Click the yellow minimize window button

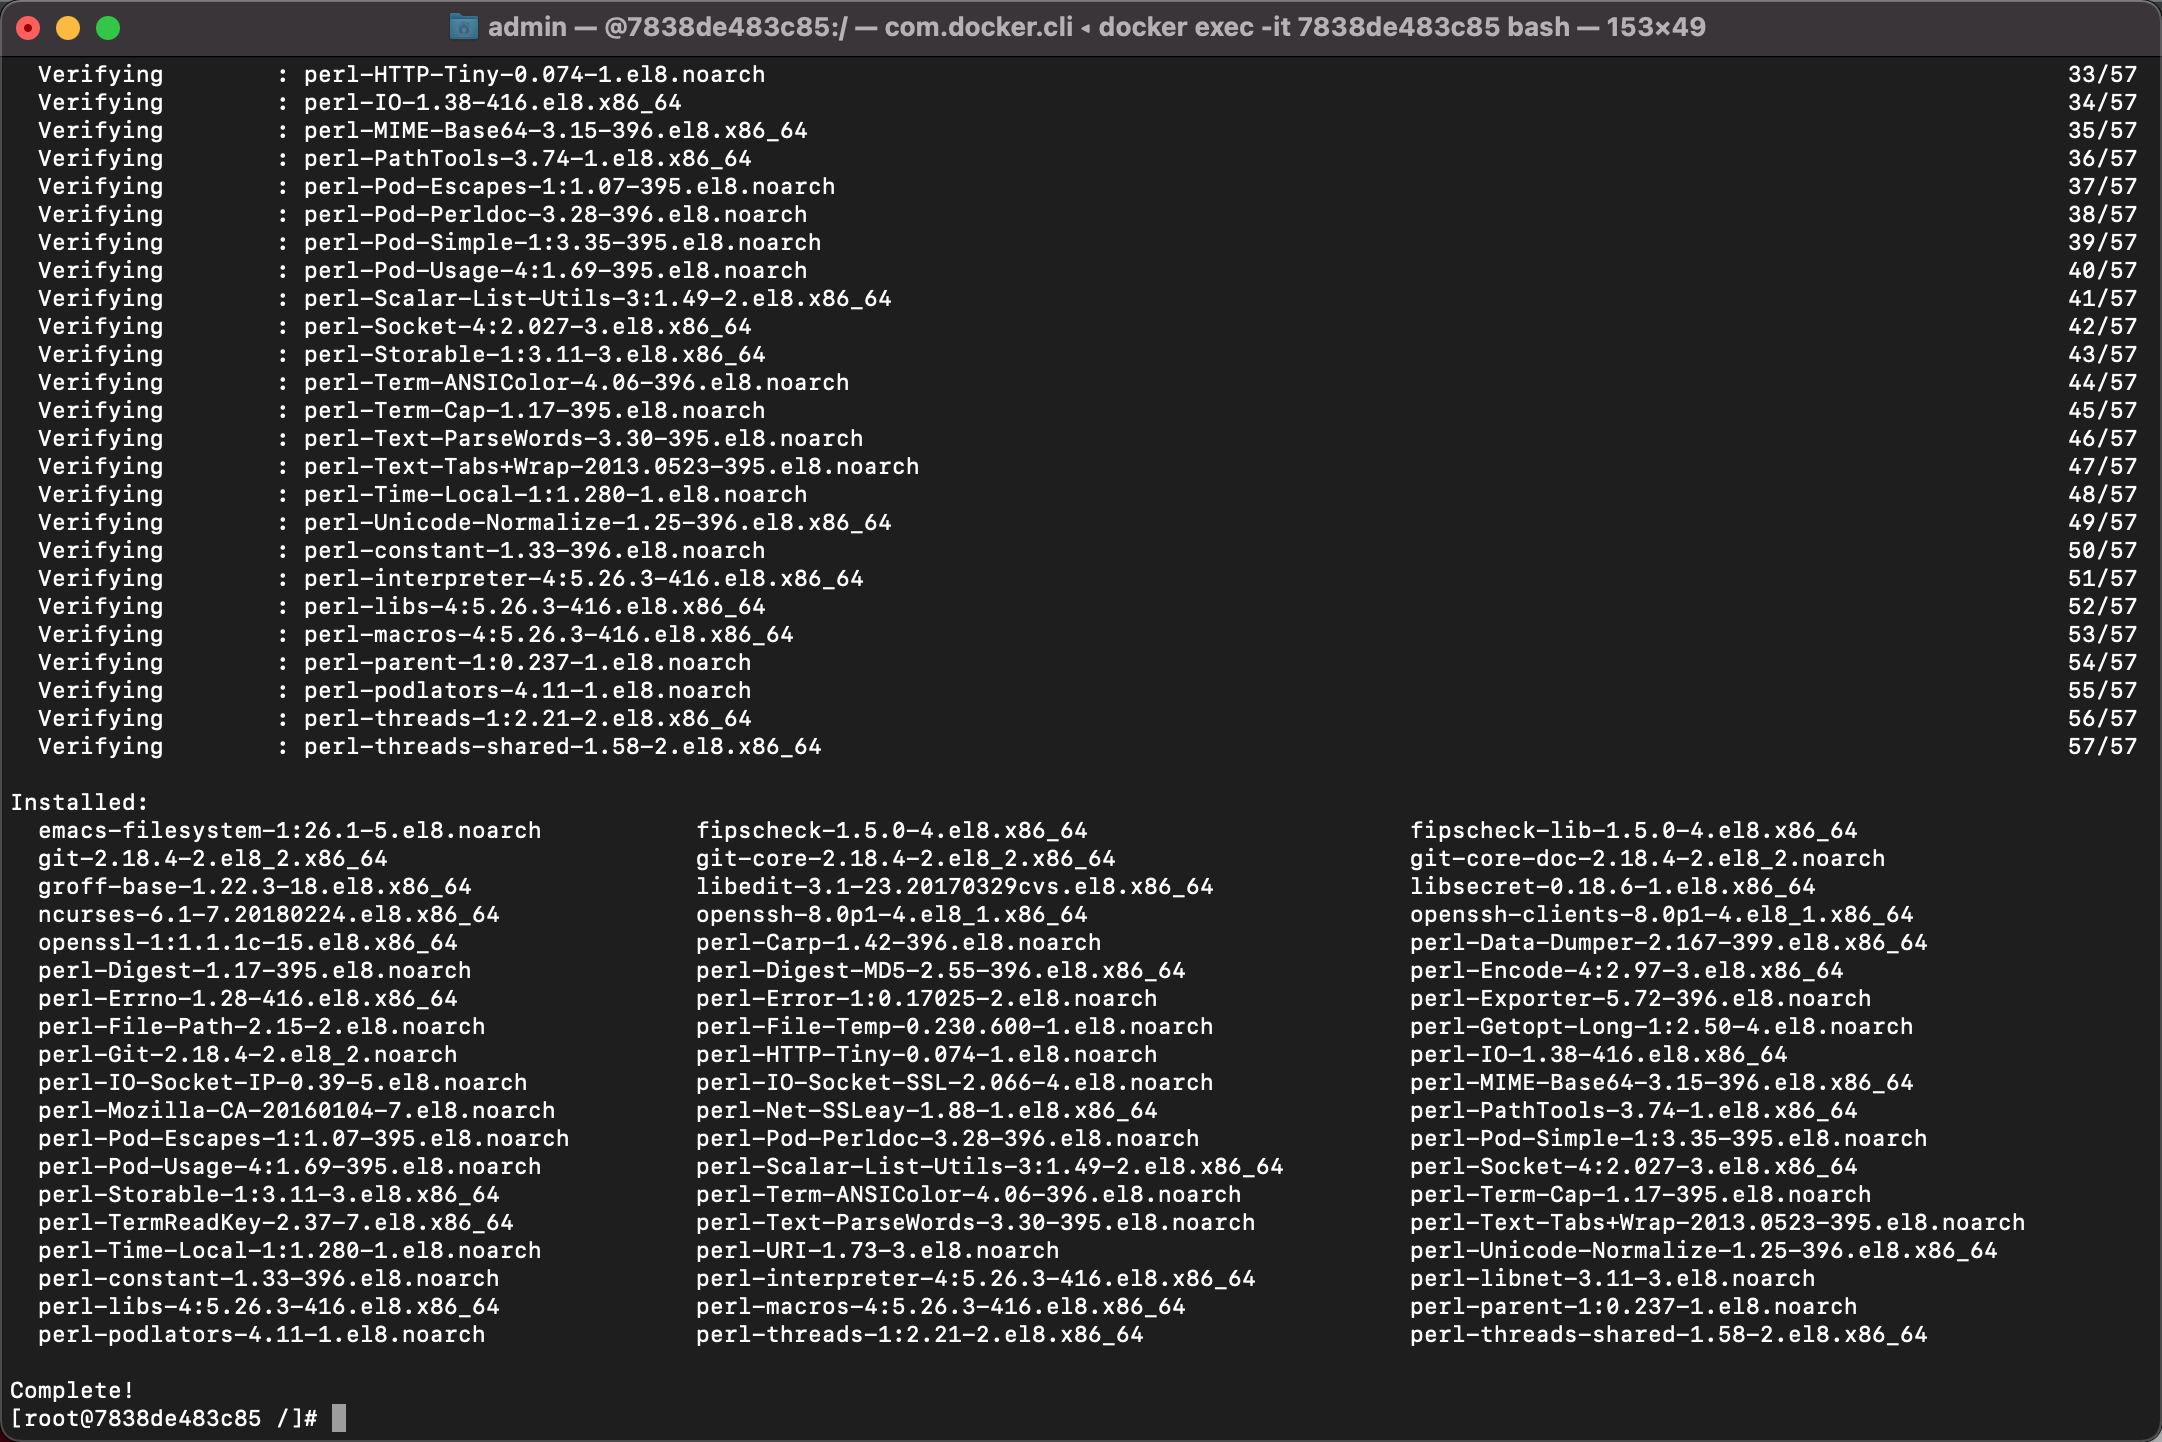[68, 28]
